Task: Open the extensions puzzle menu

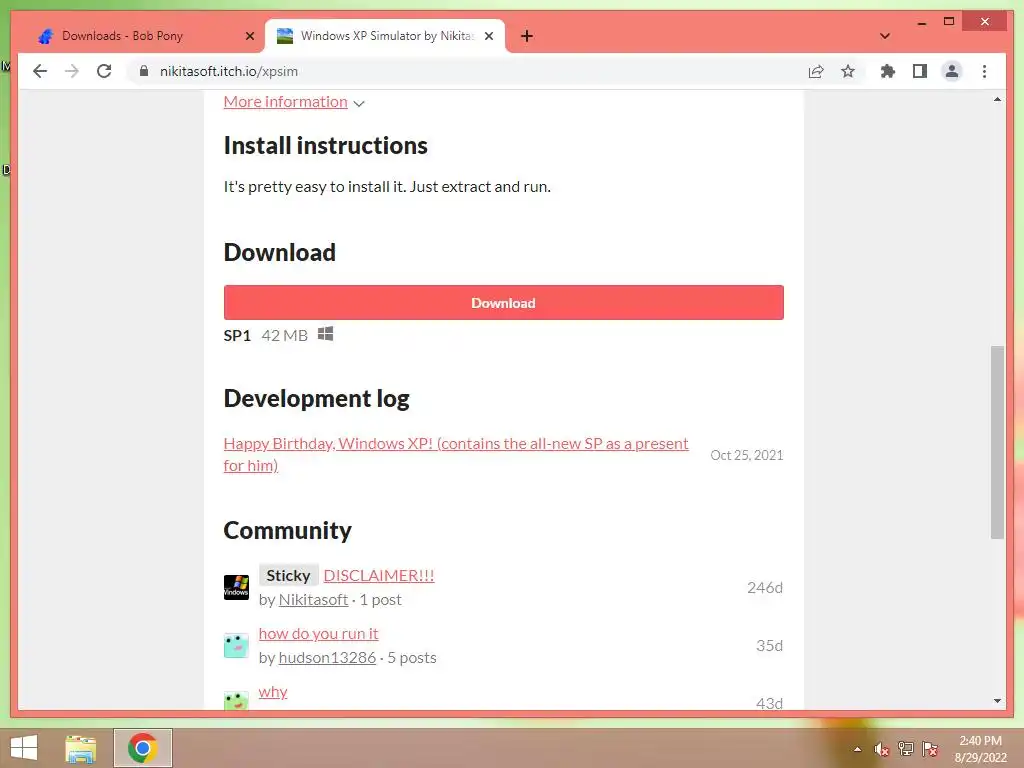Action: [888, 71]
